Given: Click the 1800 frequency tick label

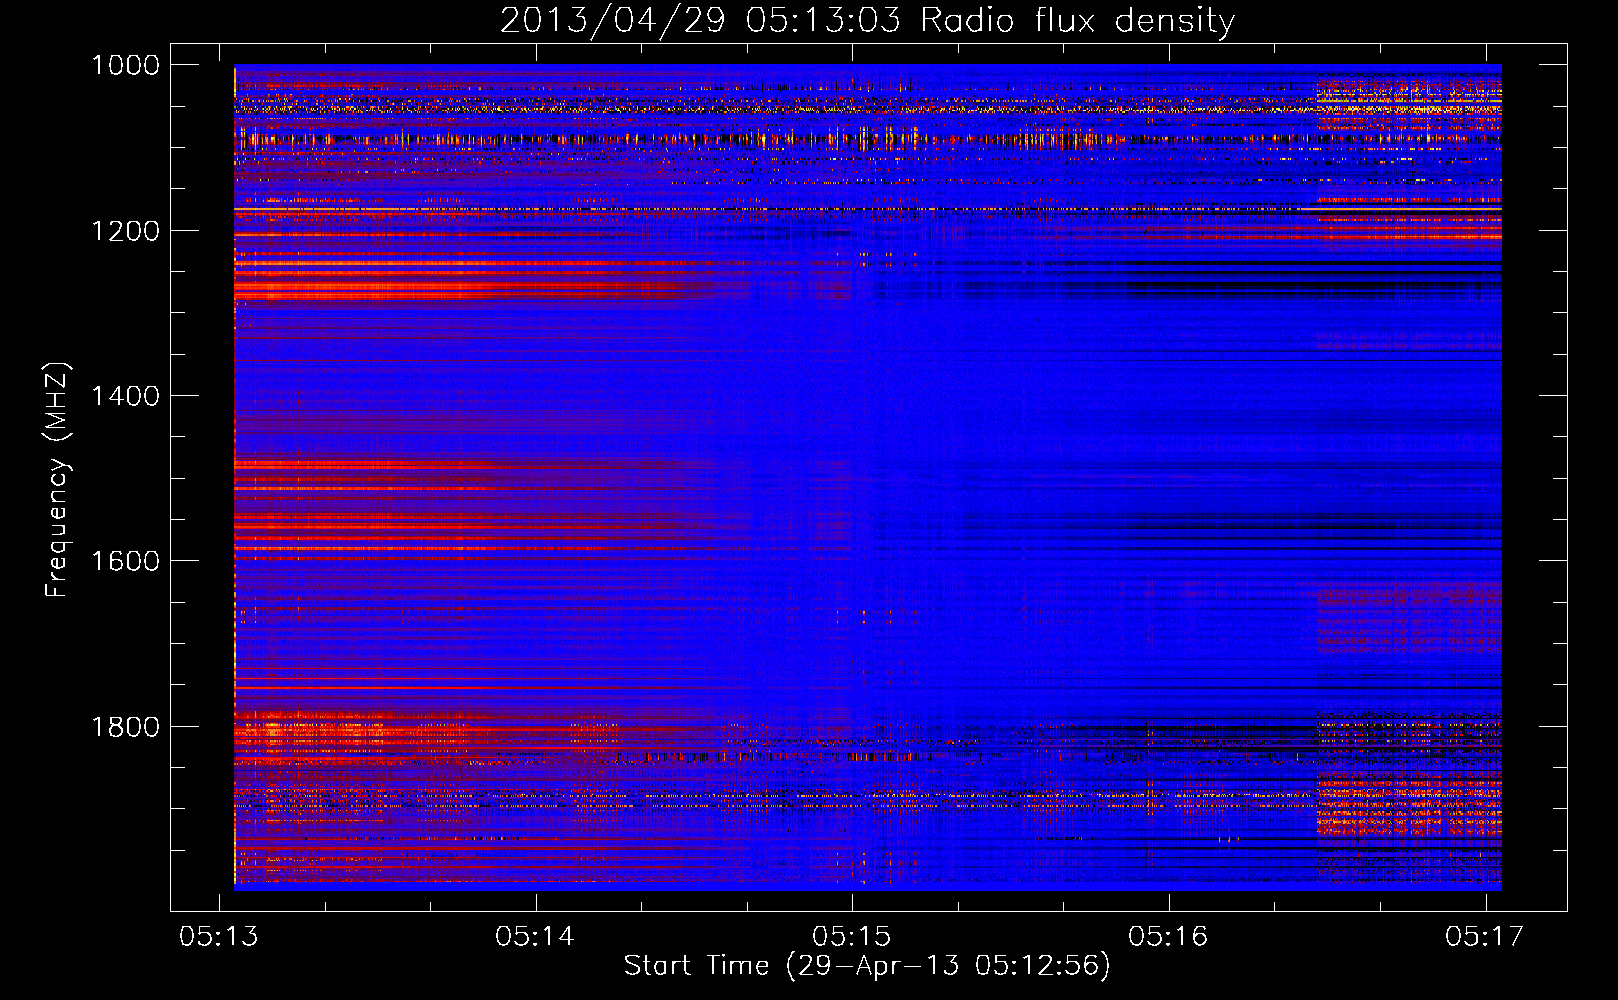Looking at the screenshot, I should tap(125, 727).
